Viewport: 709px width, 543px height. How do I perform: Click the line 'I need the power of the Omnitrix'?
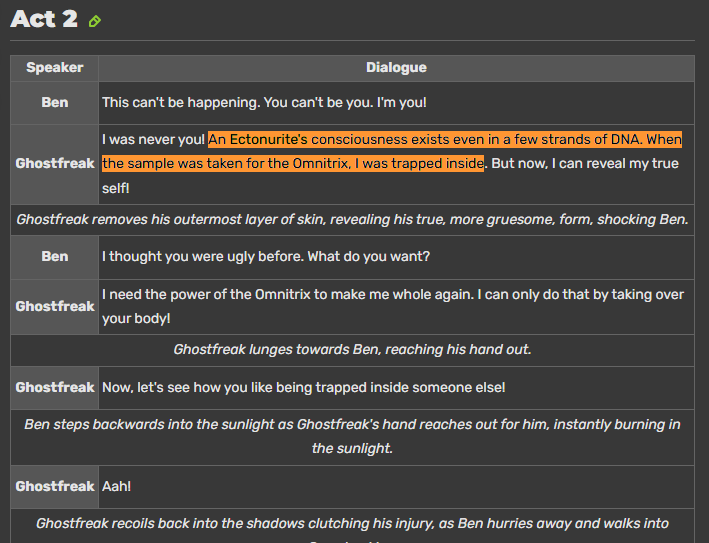(392, 307)
